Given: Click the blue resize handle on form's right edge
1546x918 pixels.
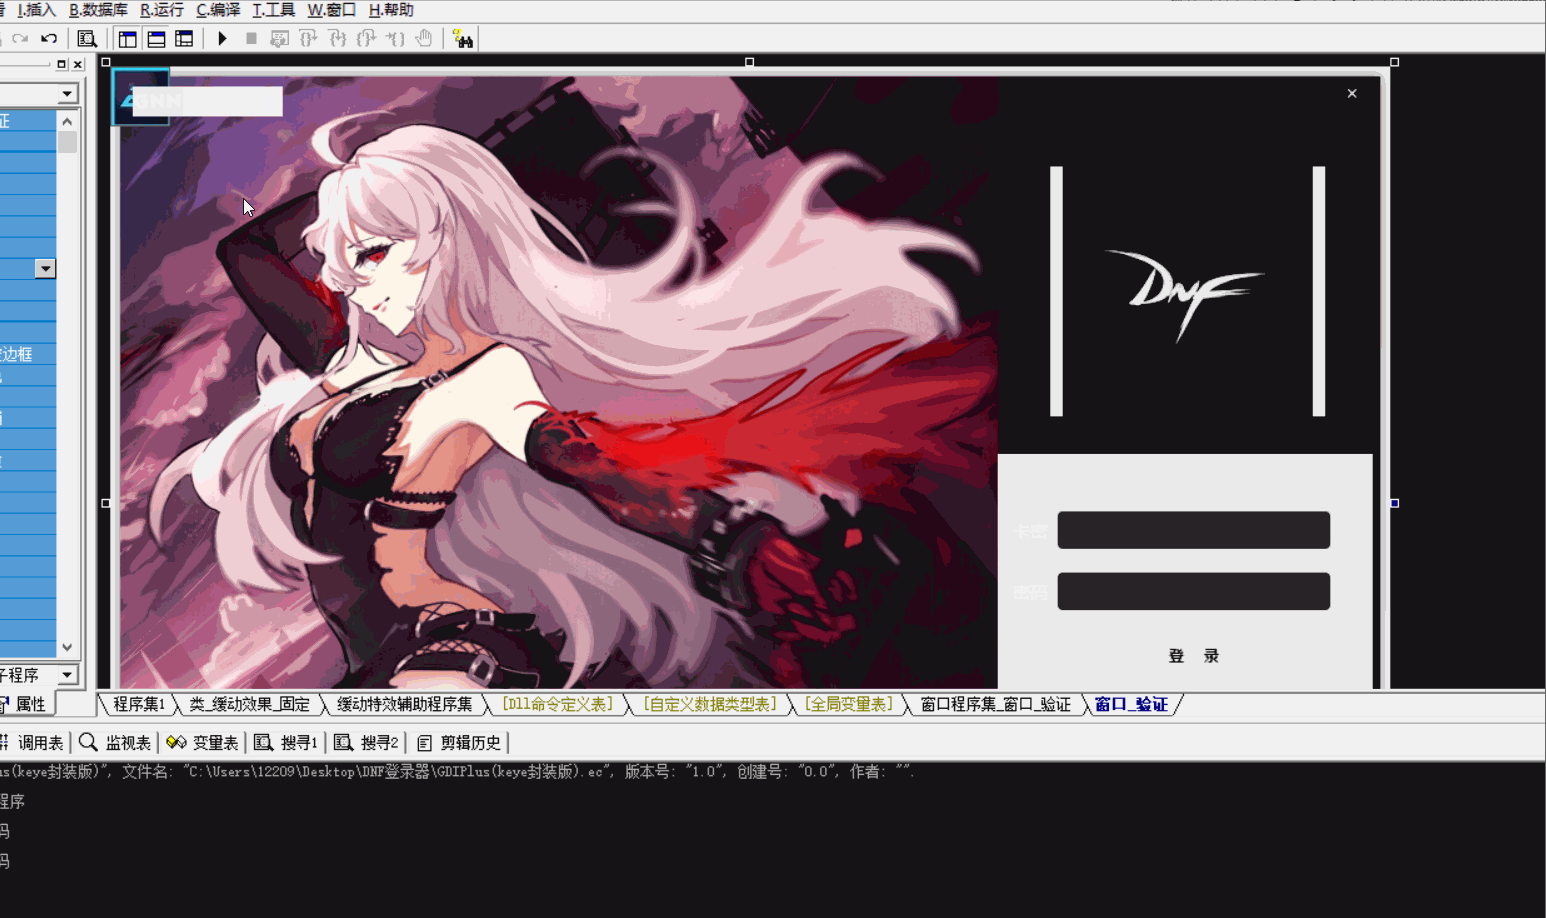Looking at the screenshot, I should [x=1394, y=503].
